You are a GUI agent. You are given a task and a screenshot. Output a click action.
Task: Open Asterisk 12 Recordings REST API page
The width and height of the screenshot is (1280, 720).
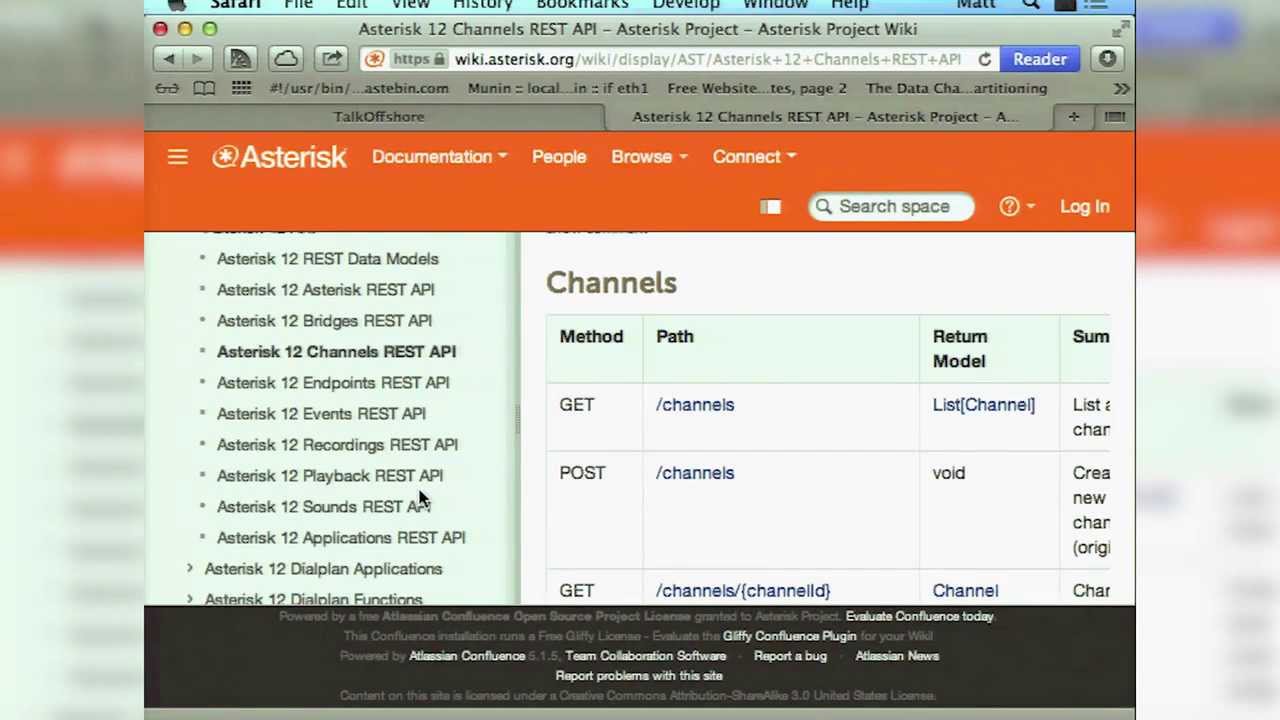[337, 445]
